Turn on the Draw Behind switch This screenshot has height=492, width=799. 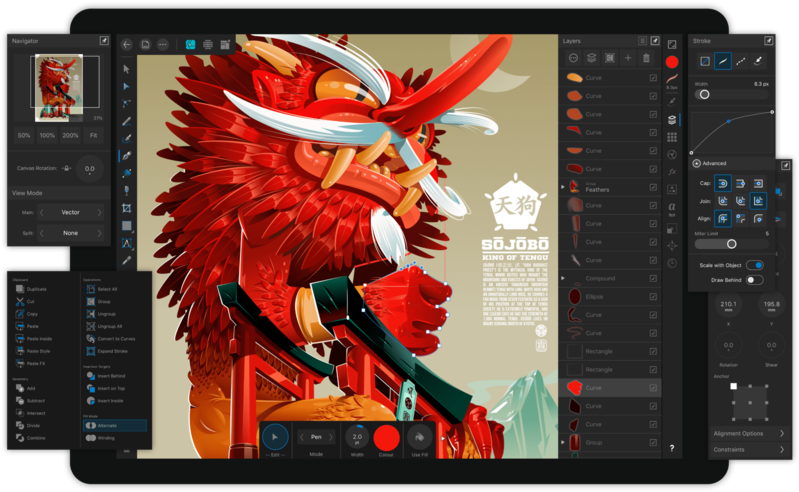coord(755,280)
